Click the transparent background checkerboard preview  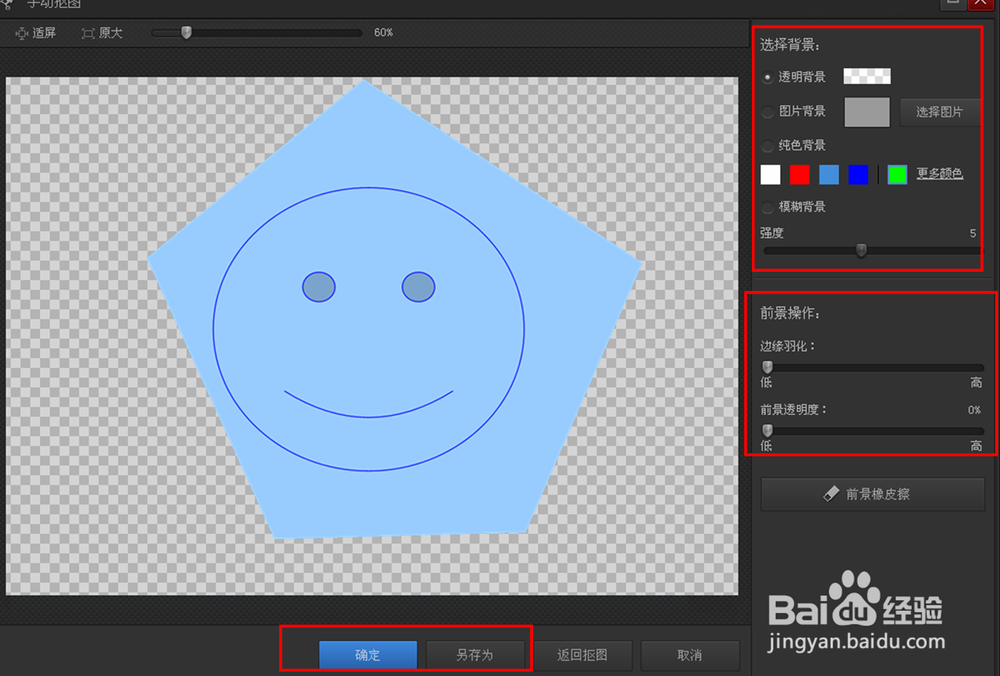866,76
